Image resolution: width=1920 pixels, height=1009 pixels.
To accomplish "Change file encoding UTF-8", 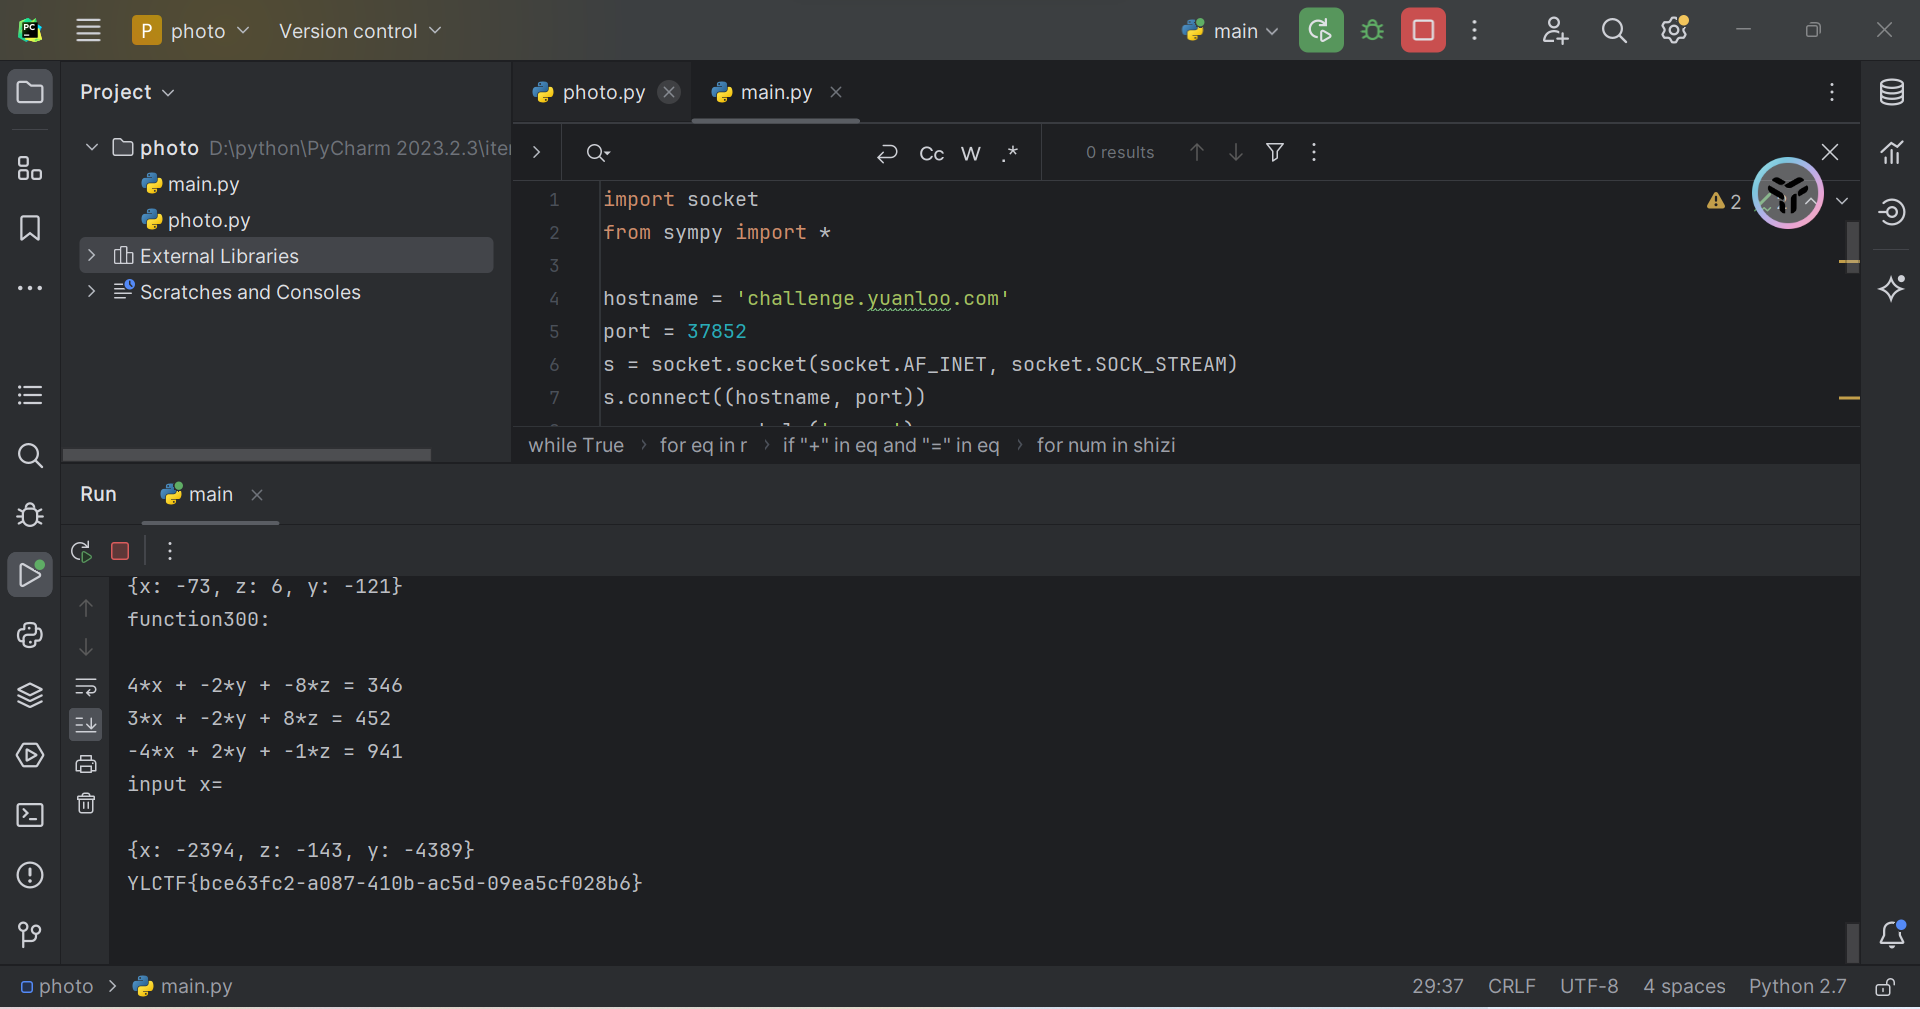I will (1589, 987).
